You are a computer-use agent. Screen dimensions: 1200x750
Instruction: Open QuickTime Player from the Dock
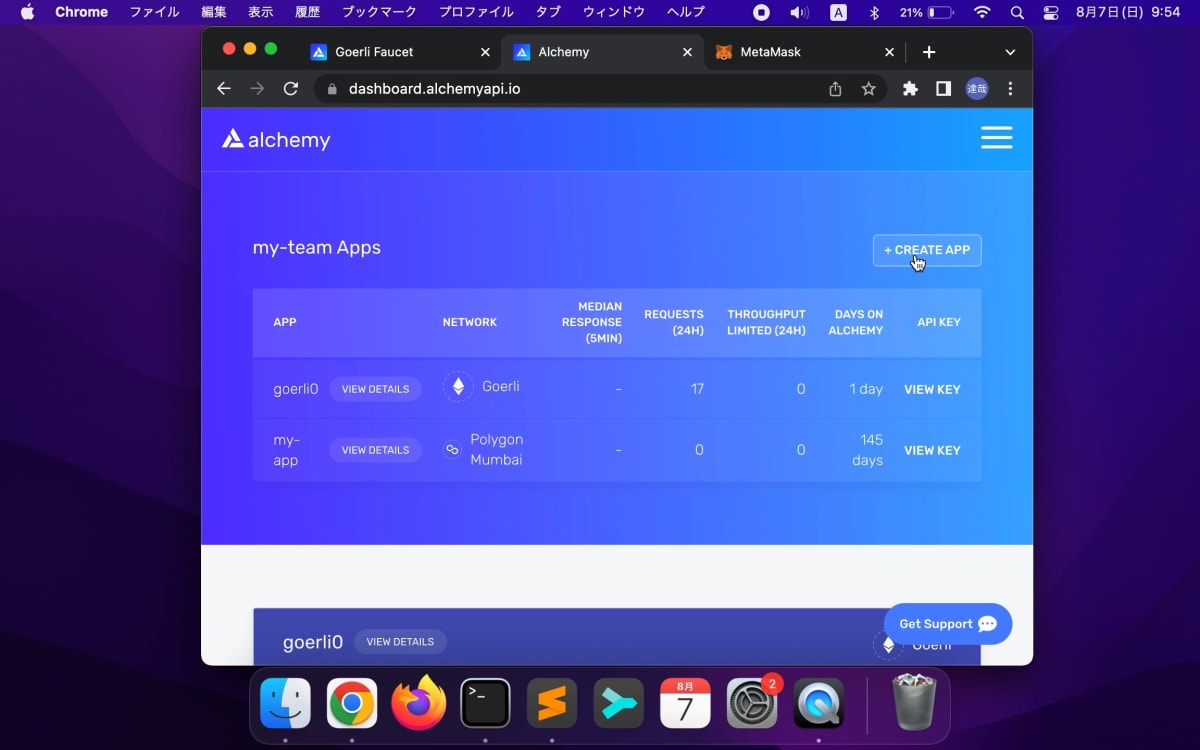pos(819,704)
